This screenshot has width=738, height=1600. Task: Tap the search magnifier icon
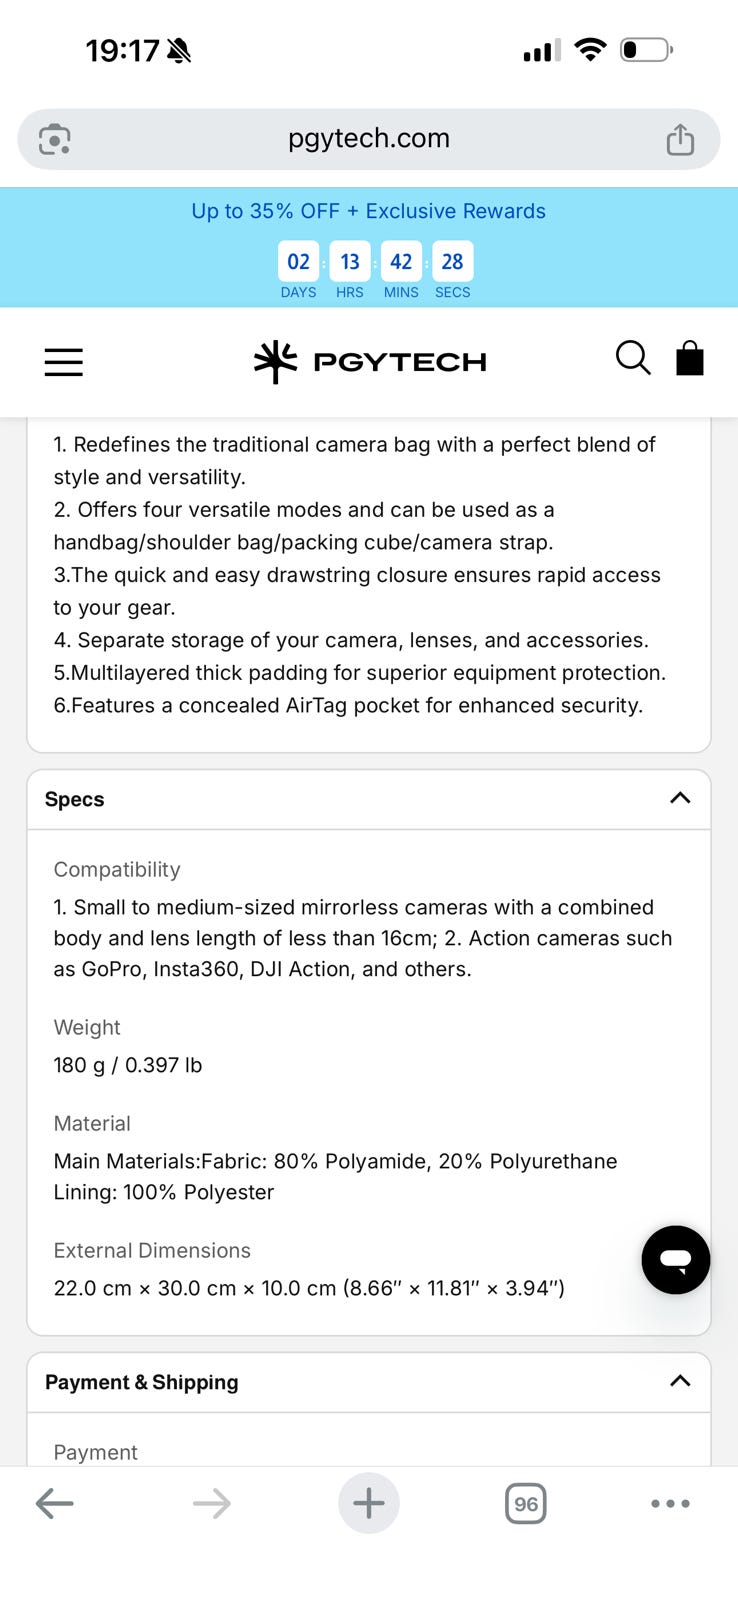(x=633, y=358)
